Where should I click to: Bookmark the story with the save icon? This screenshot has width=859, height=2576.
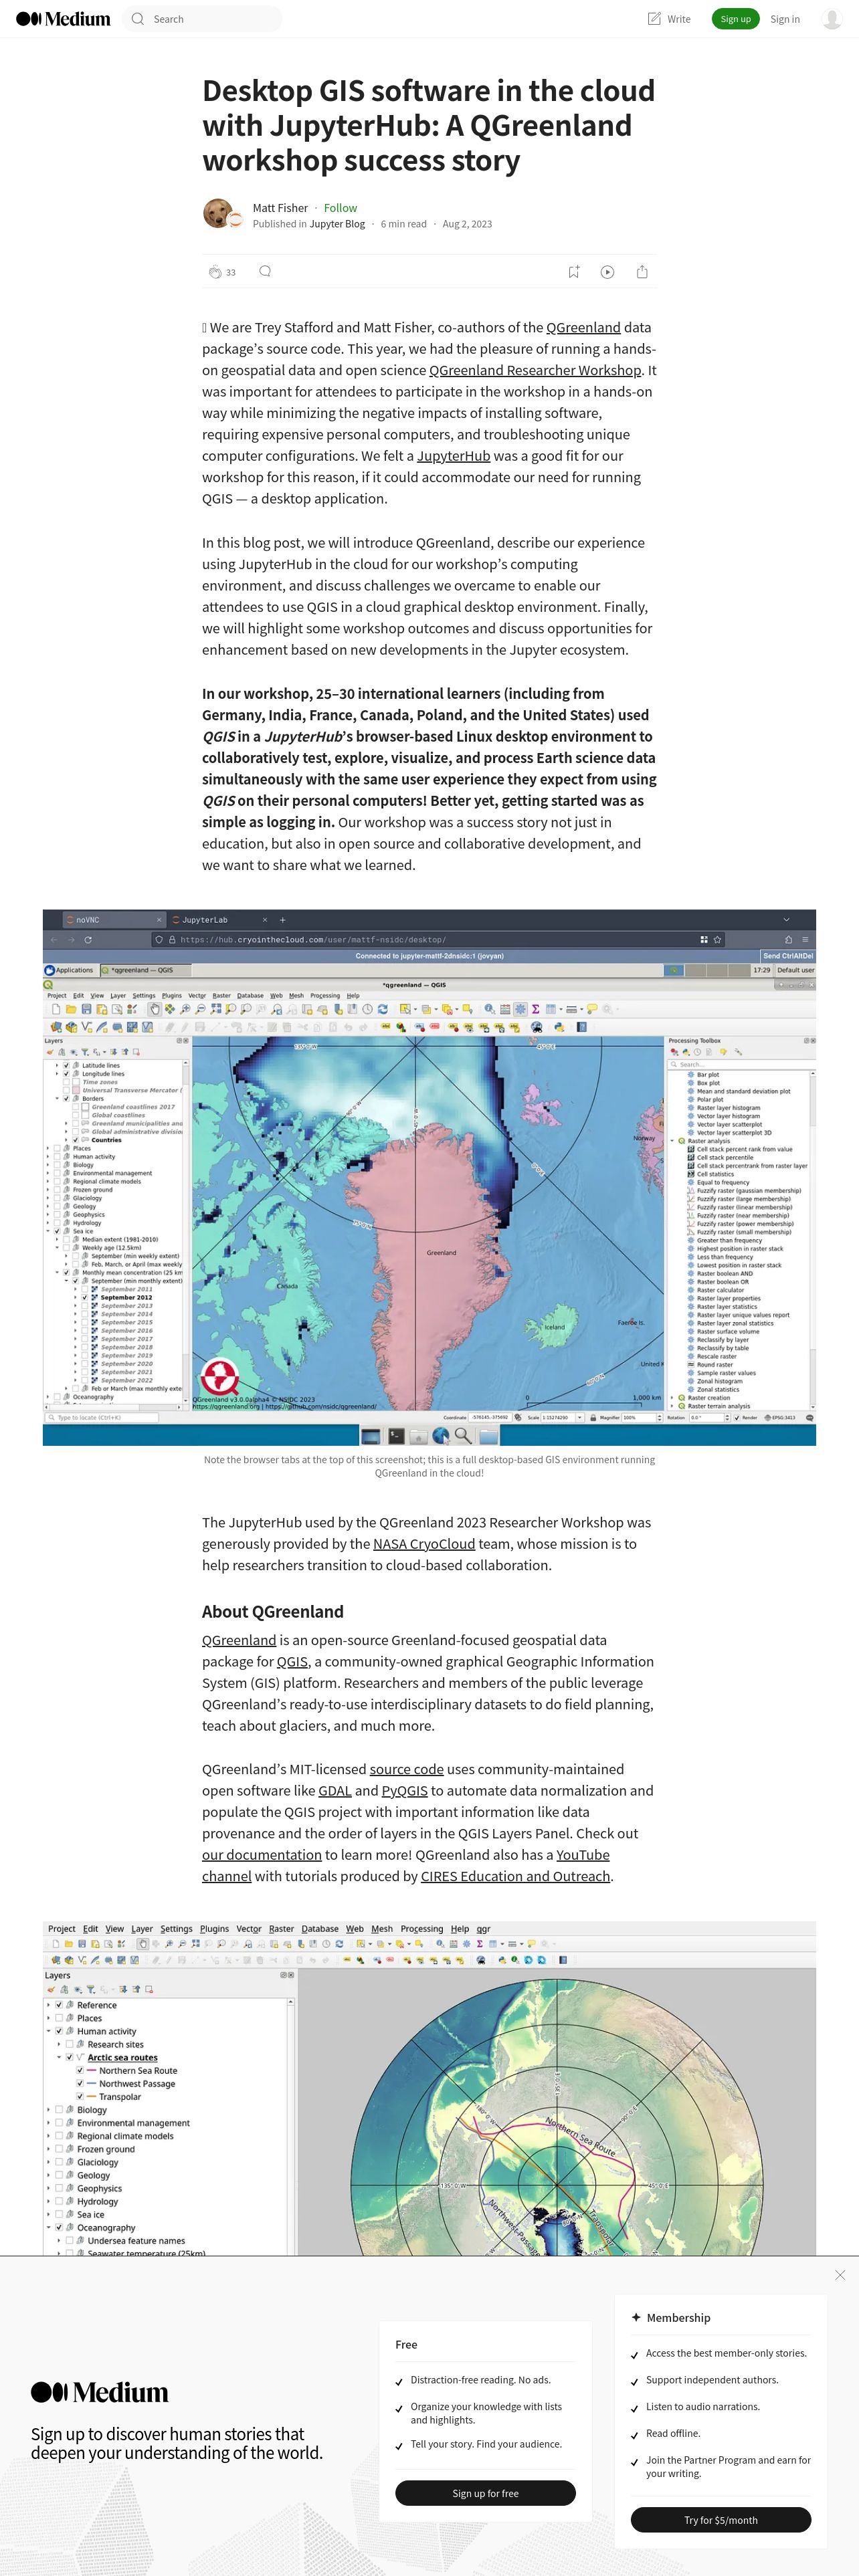point(574,272)
